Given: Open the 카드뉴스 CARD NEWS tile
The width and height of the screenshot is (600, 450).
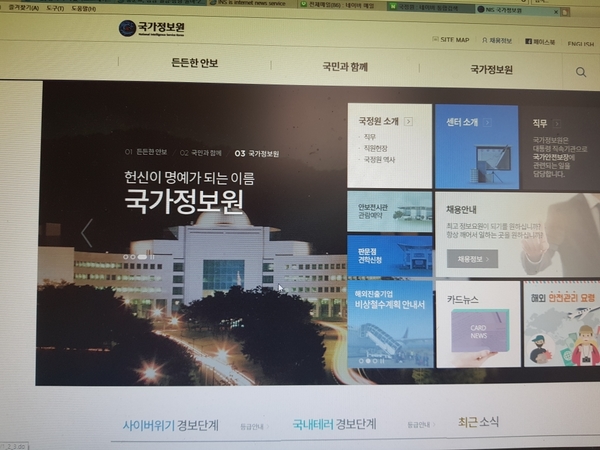Looking at the screenshot, I should pyautogui.click(x=478, y=324).
